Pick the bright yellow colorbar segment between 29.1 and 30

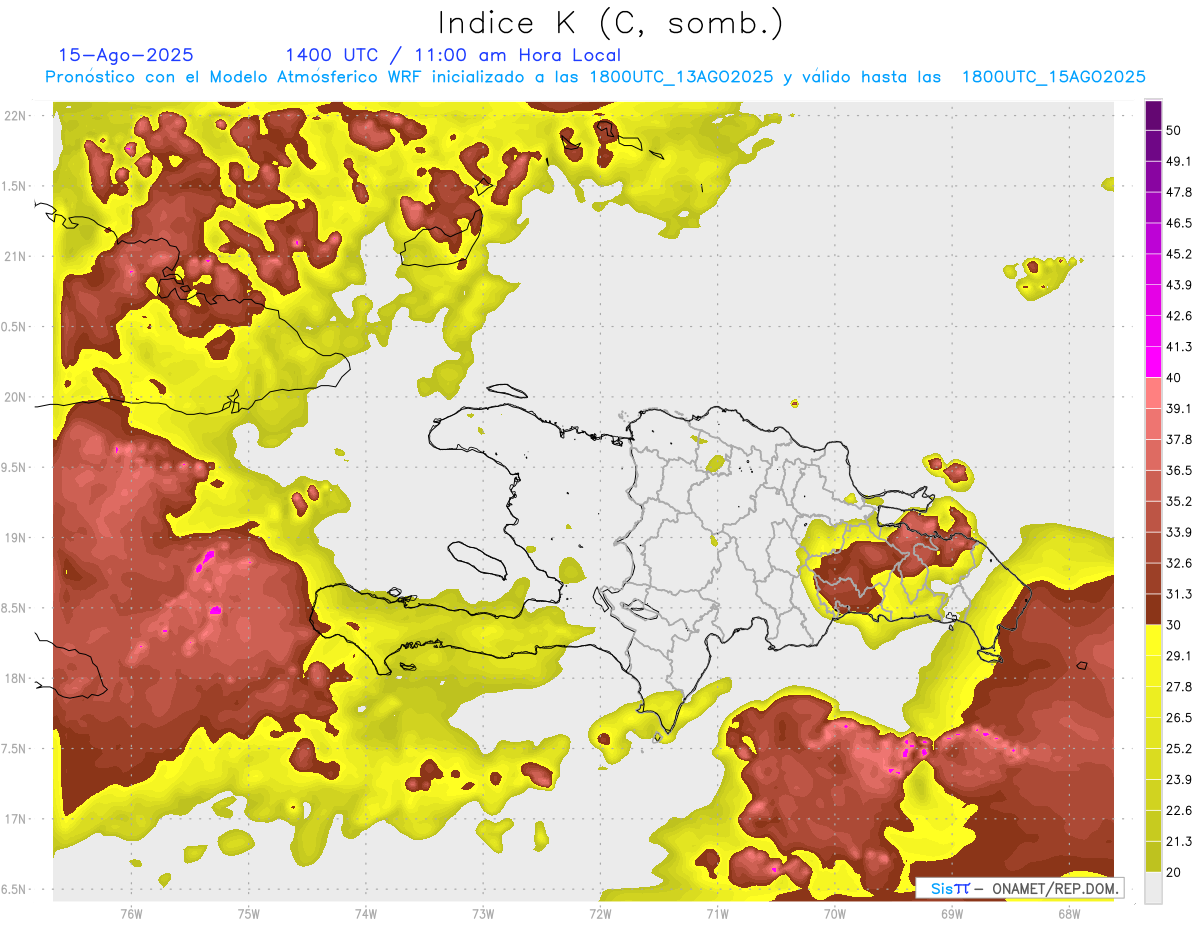pyautogui.click(x=1153, y=640)
